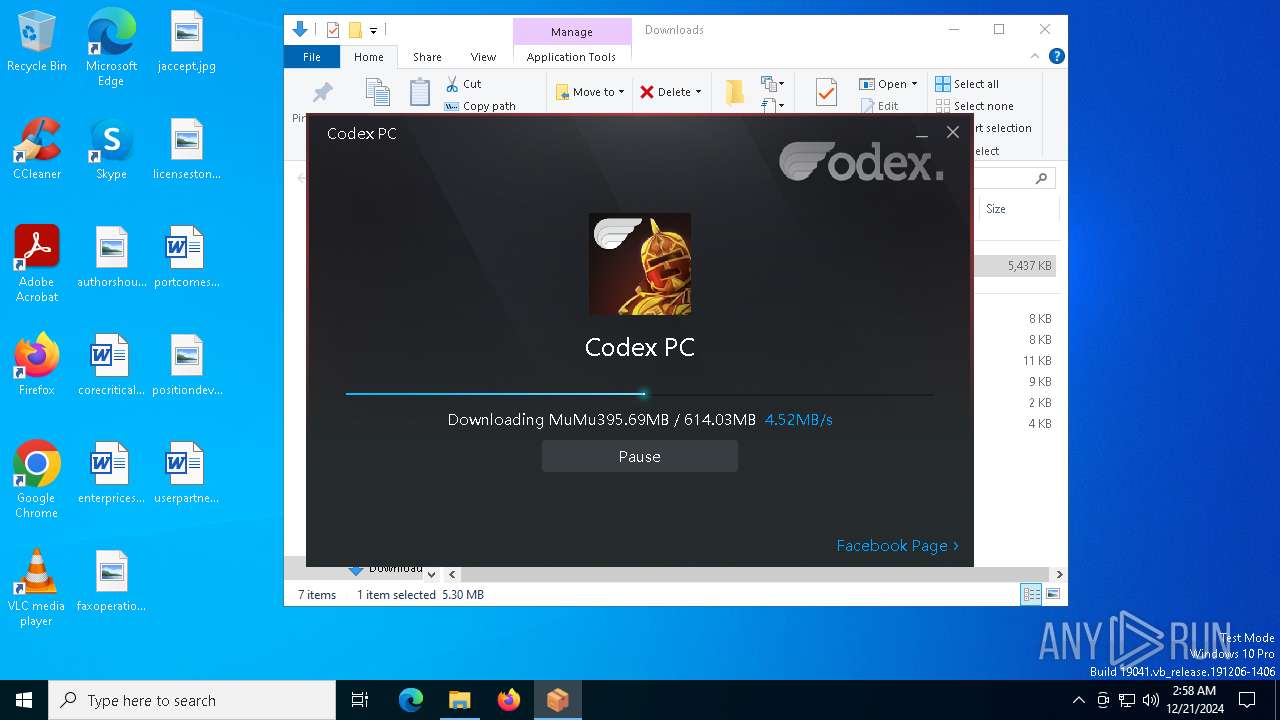Image resolution: width=1280 pixels, height=720 pixels.
Task: Click the download progress bar
Action: click(x=640, y=394)
